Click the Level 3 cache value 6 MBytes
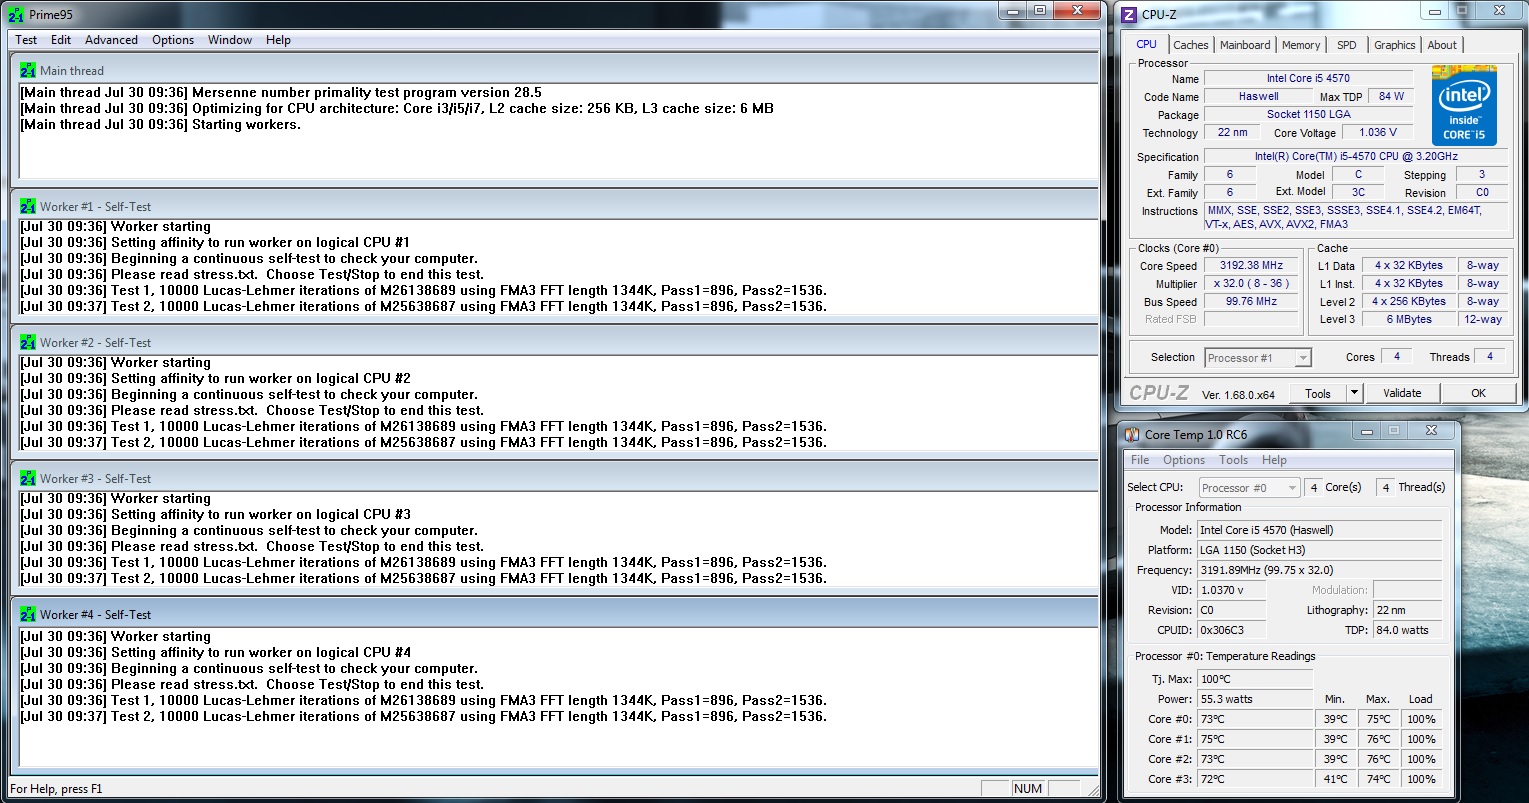1529x803 pixels. coord(1408,320)
